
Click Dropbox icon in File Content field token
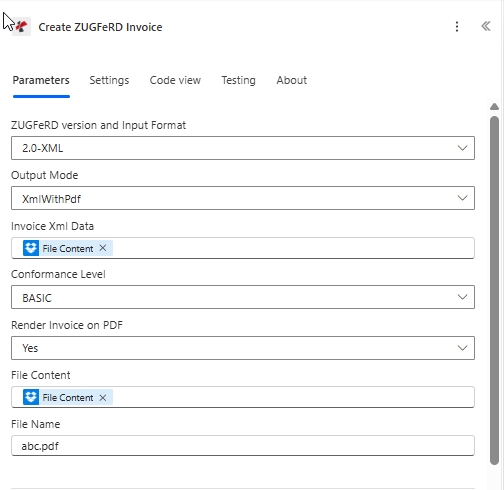[x=31, y=397]
